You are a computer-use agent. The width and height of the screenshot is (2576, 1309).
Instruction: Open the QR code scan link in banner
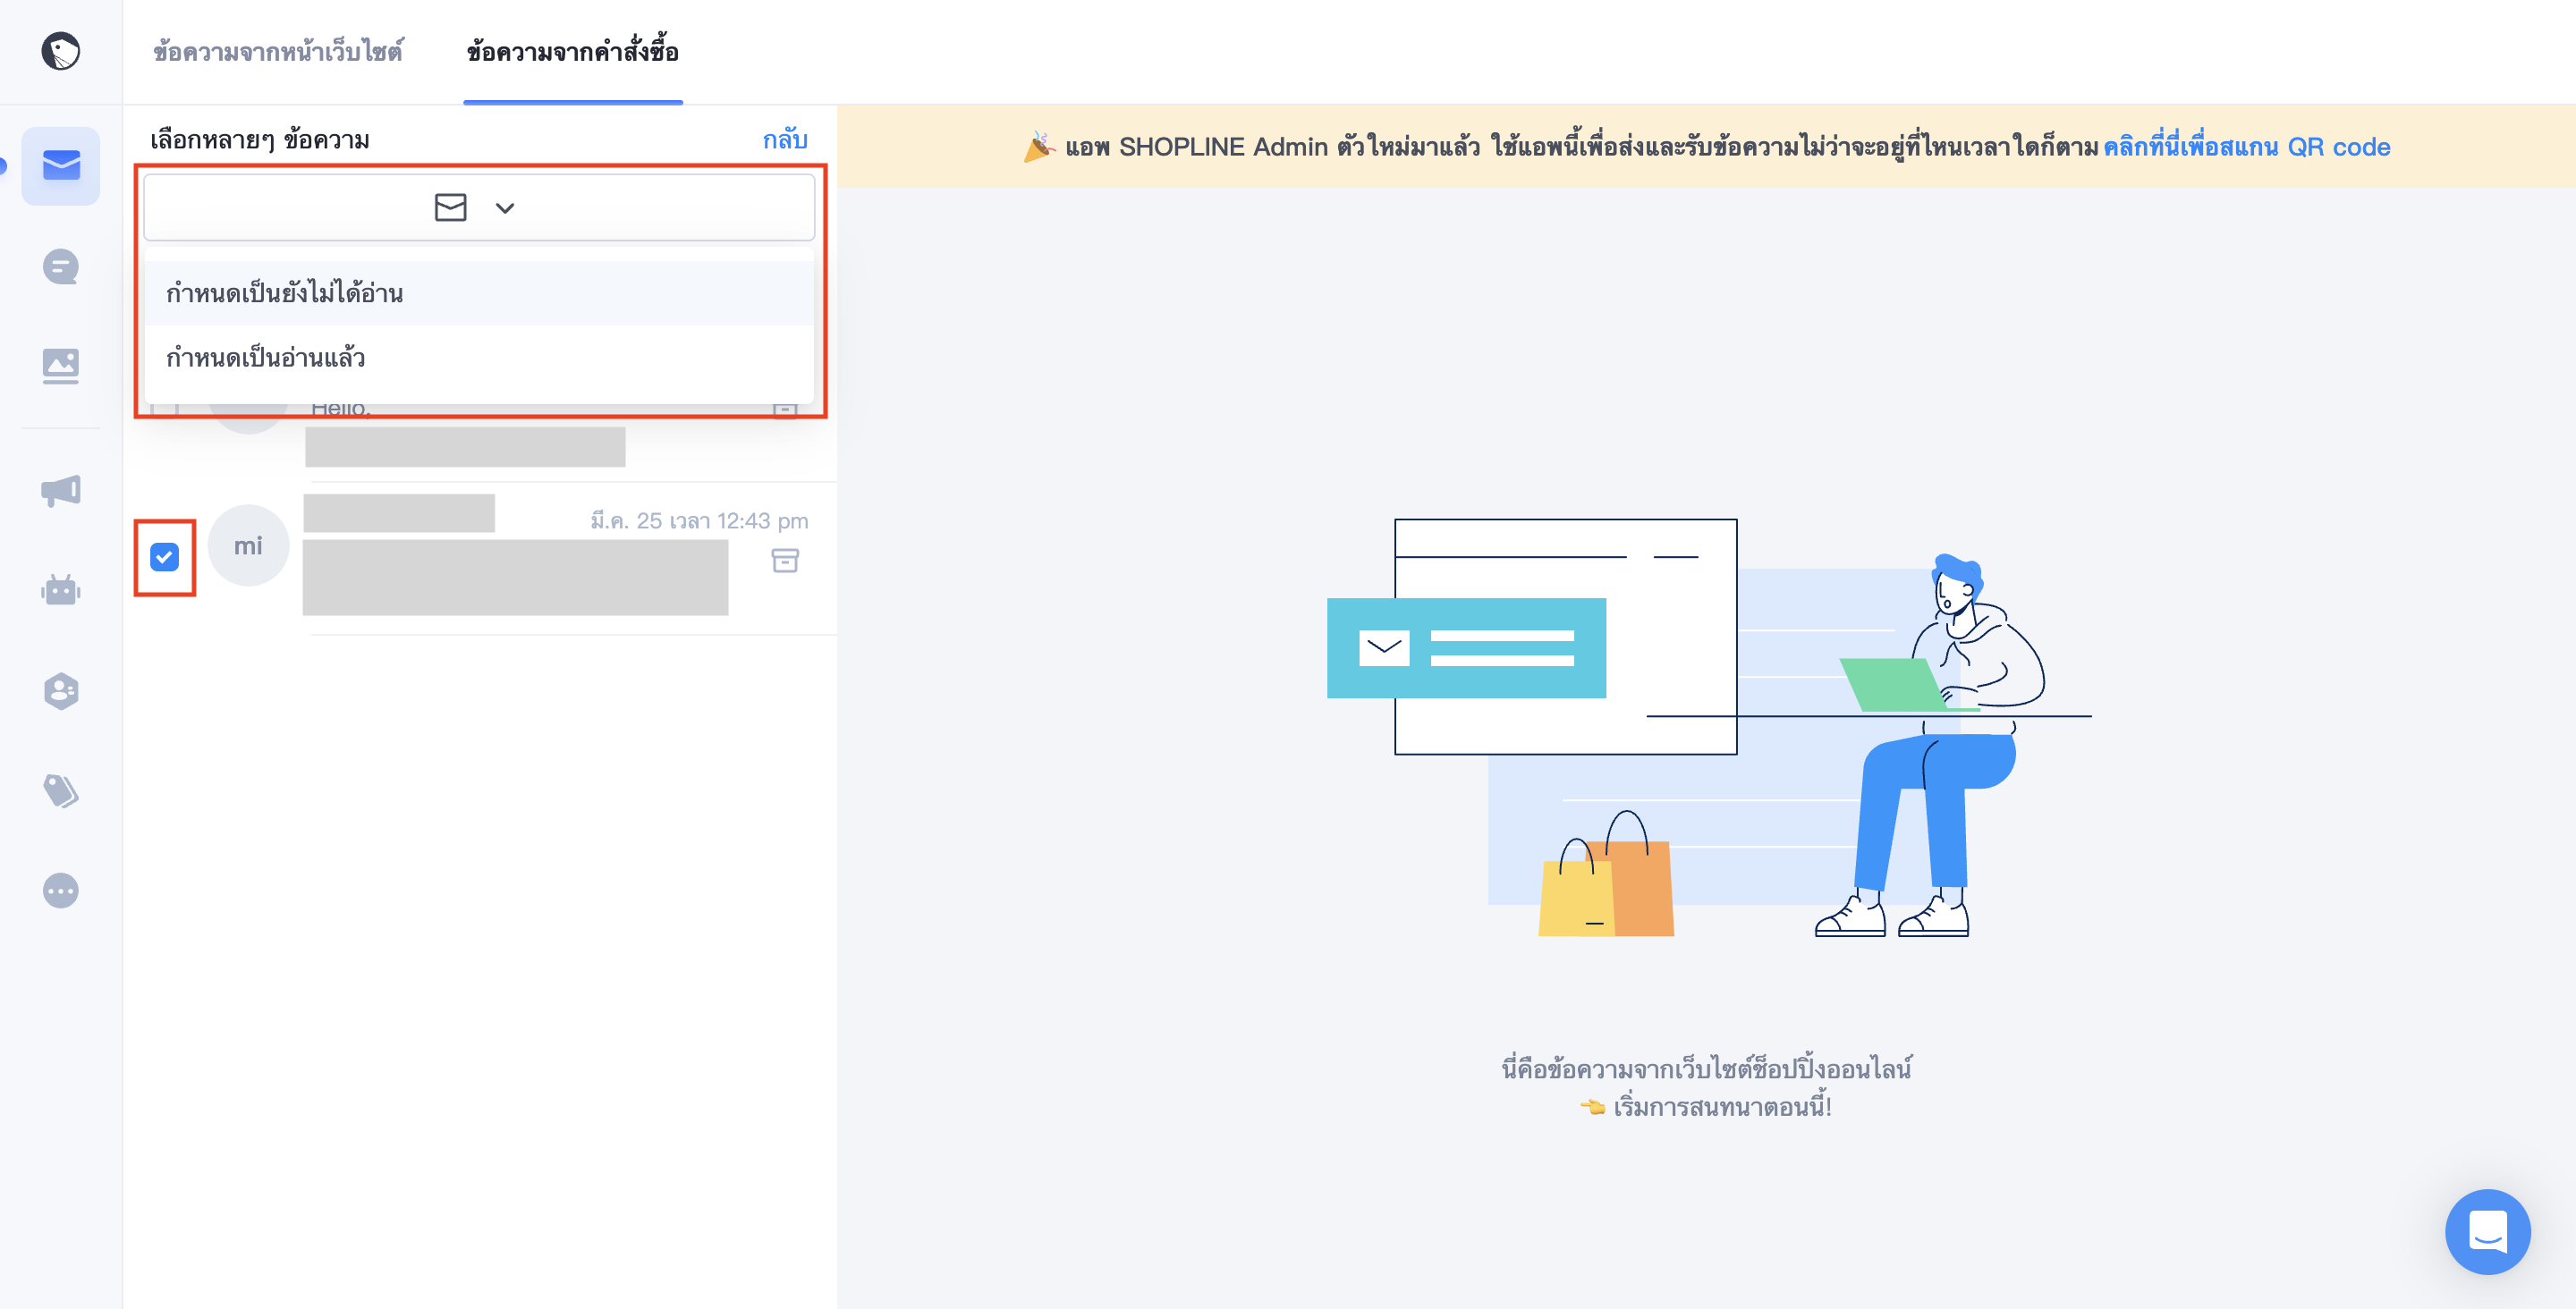2246,147
